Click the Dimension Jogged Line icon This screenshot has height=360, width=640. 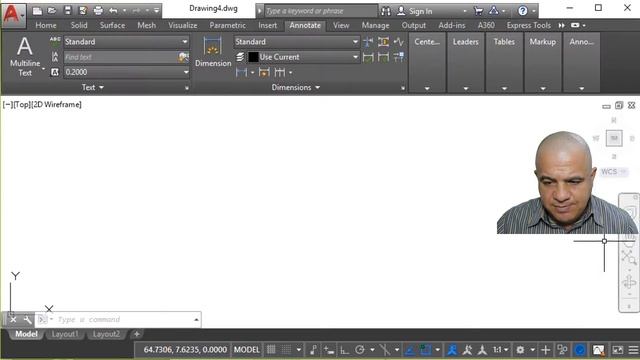click(399, 42)
